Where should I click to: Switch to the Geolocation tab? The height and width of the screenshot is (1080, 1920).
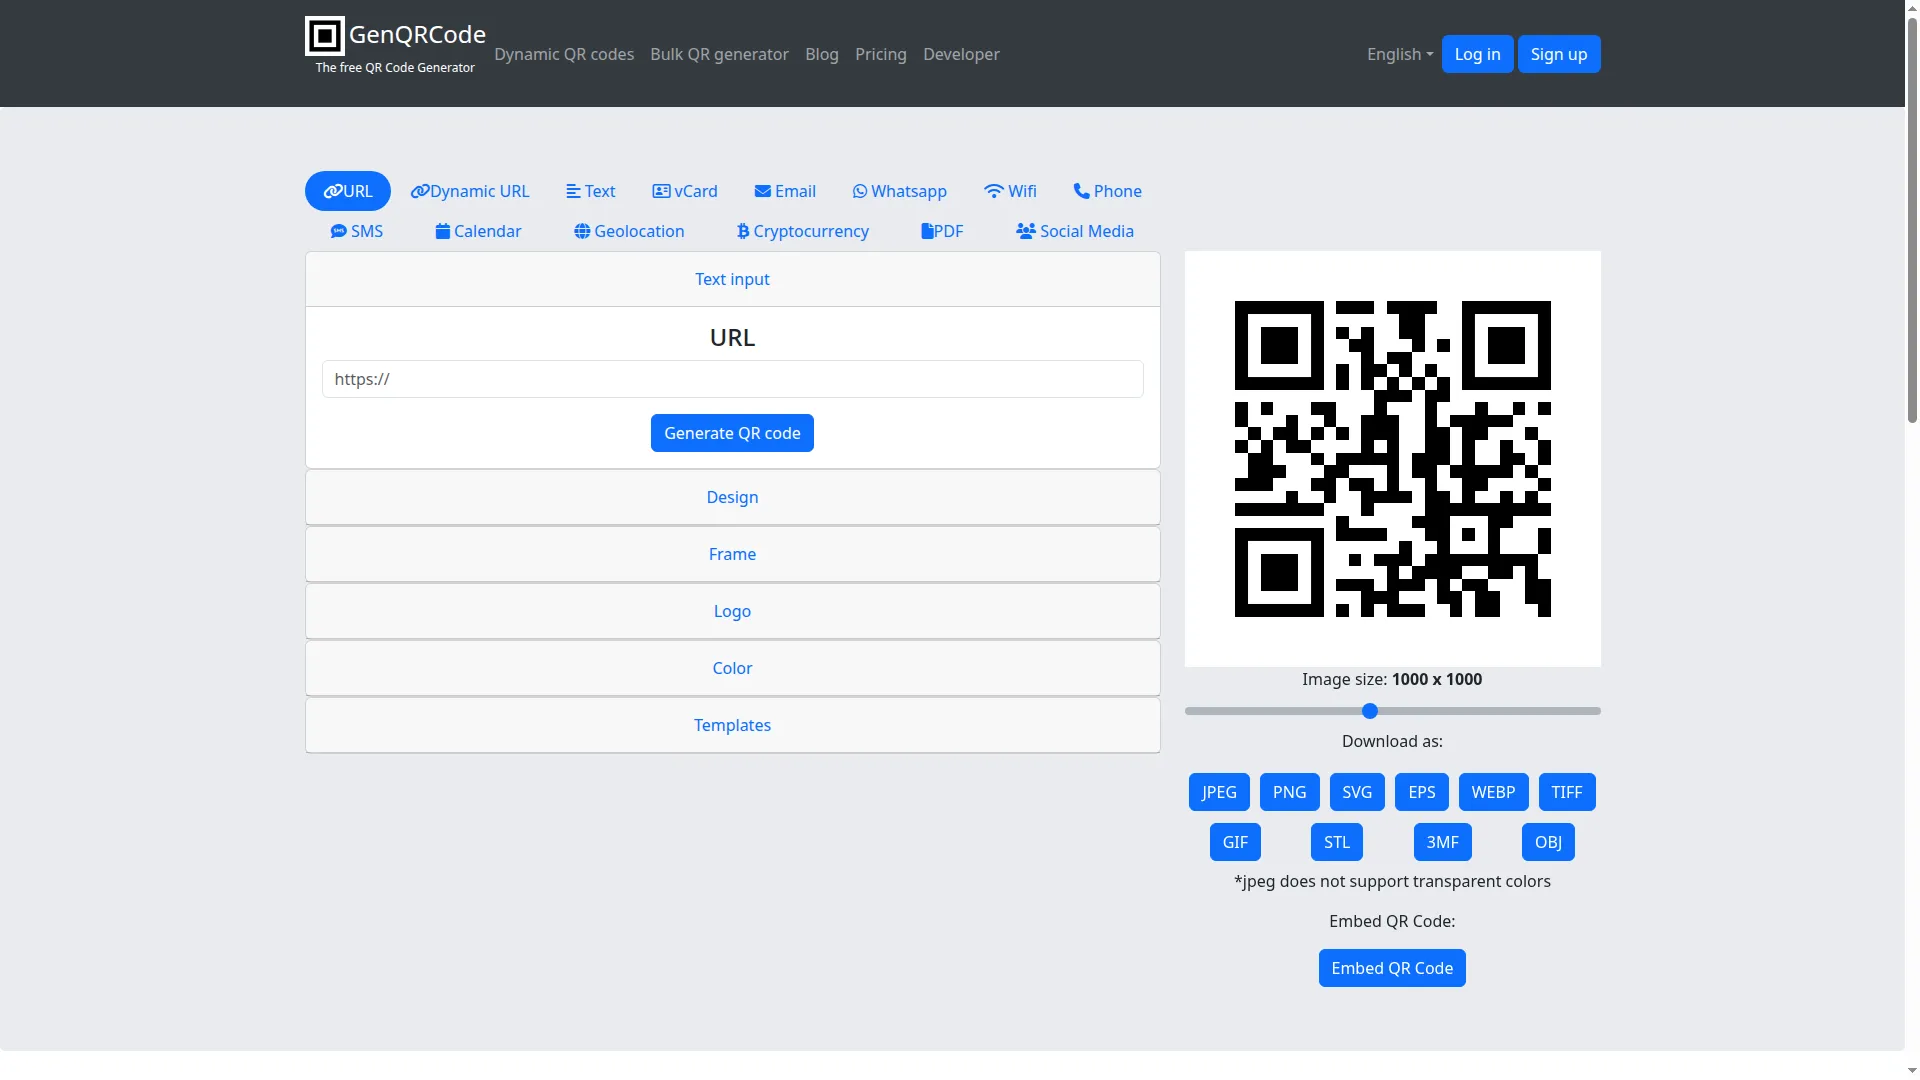coord(630,231)
